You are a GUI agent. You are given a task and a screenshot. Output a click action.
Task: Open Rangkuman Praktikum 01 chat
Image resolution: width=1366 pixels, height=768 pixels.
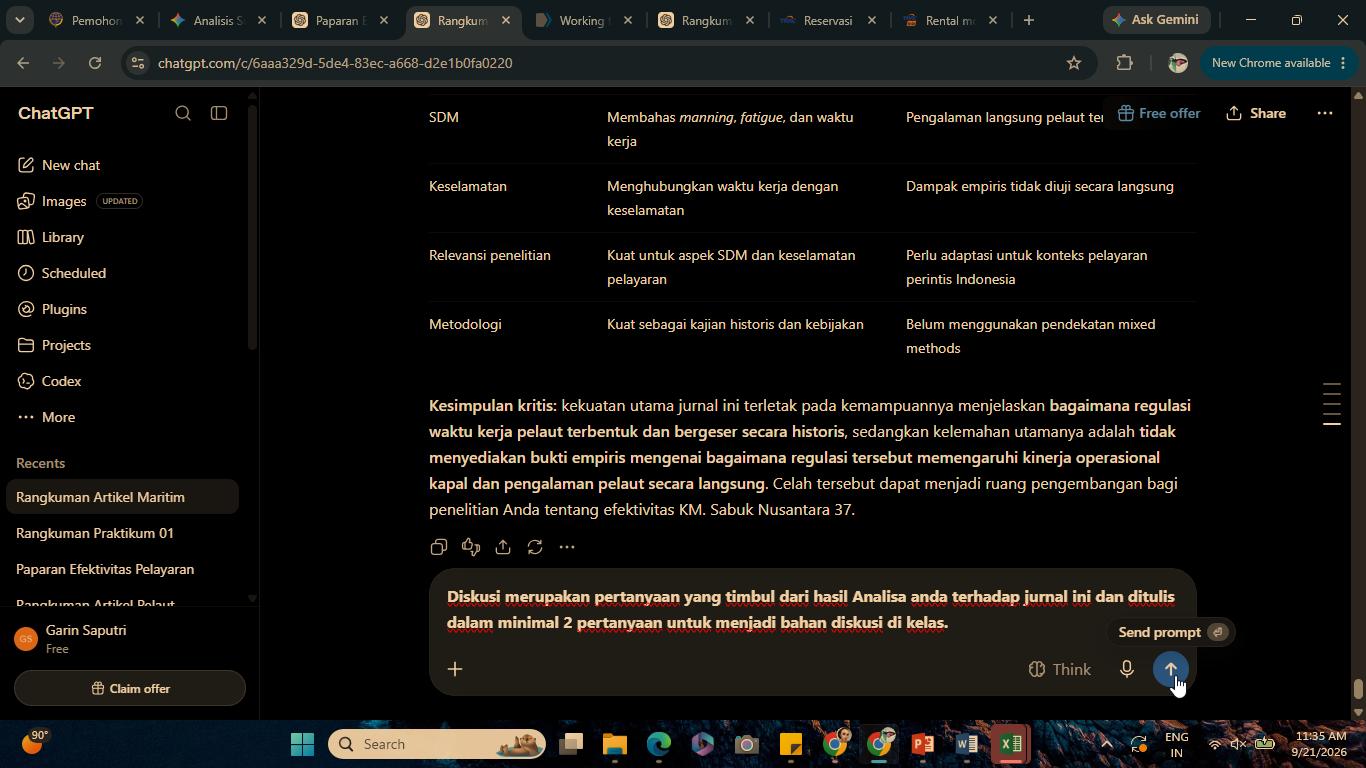(95, 533)
